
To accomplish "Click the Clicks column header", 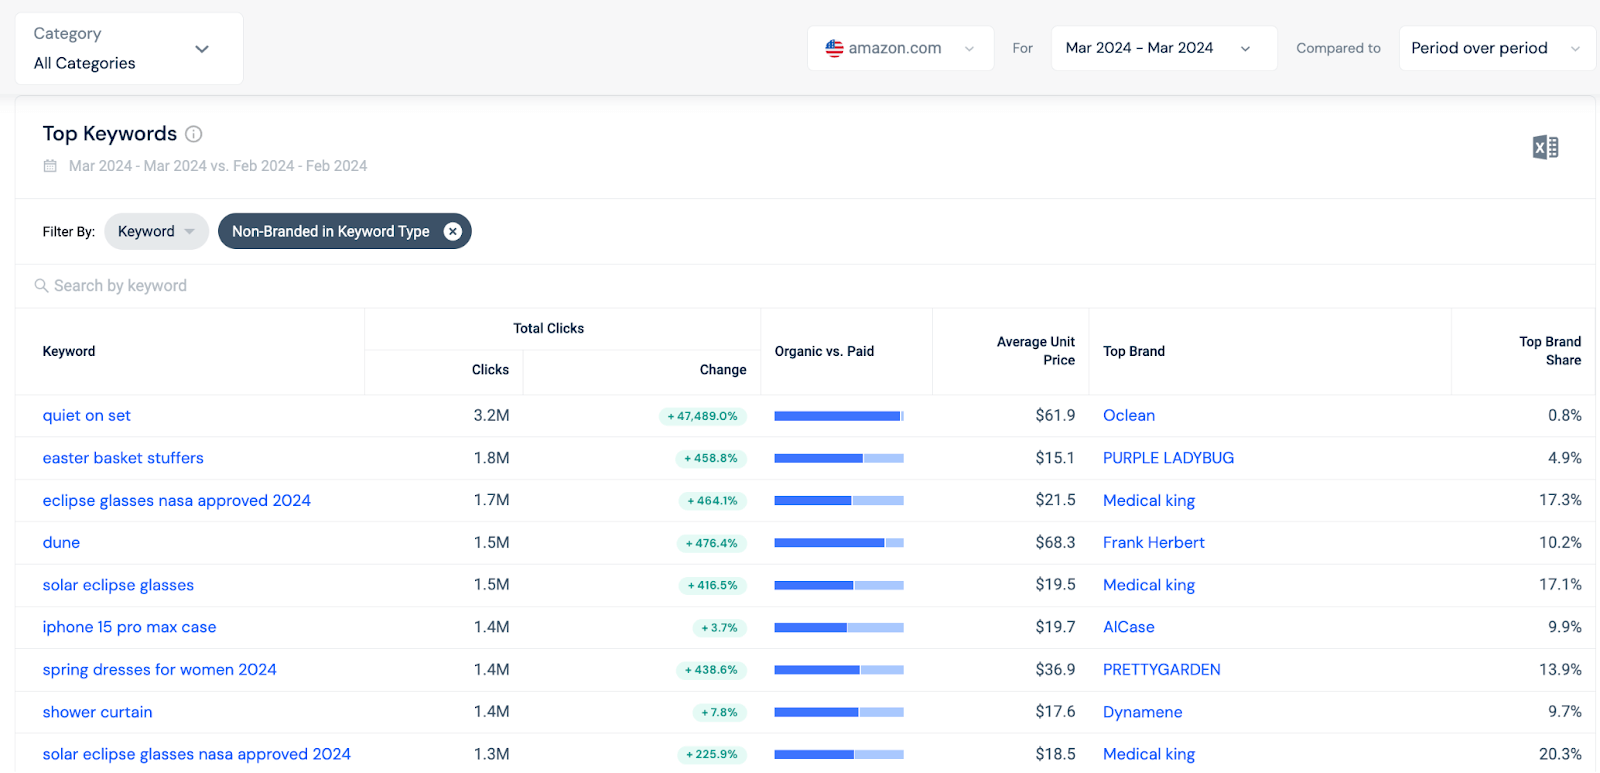I will tap(490, 370).
